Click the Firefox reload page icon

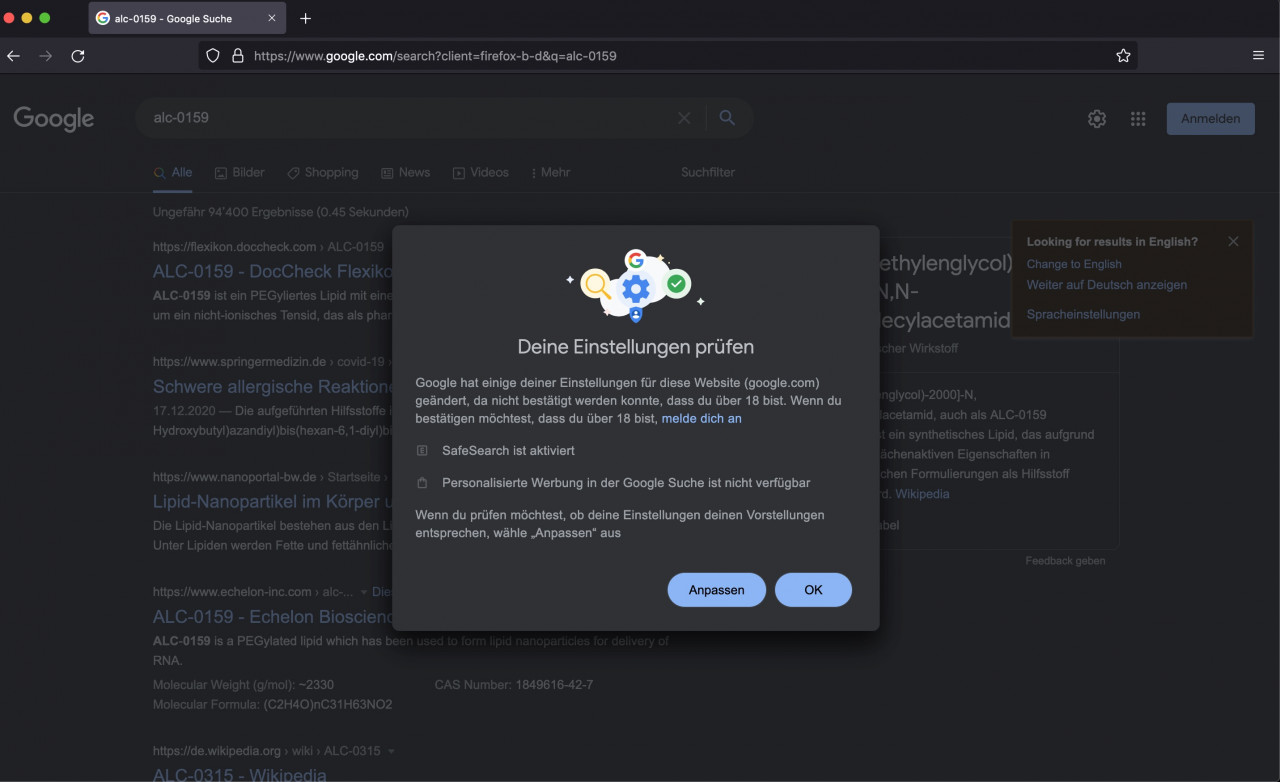pyautogui.click(x=77, y=56)
